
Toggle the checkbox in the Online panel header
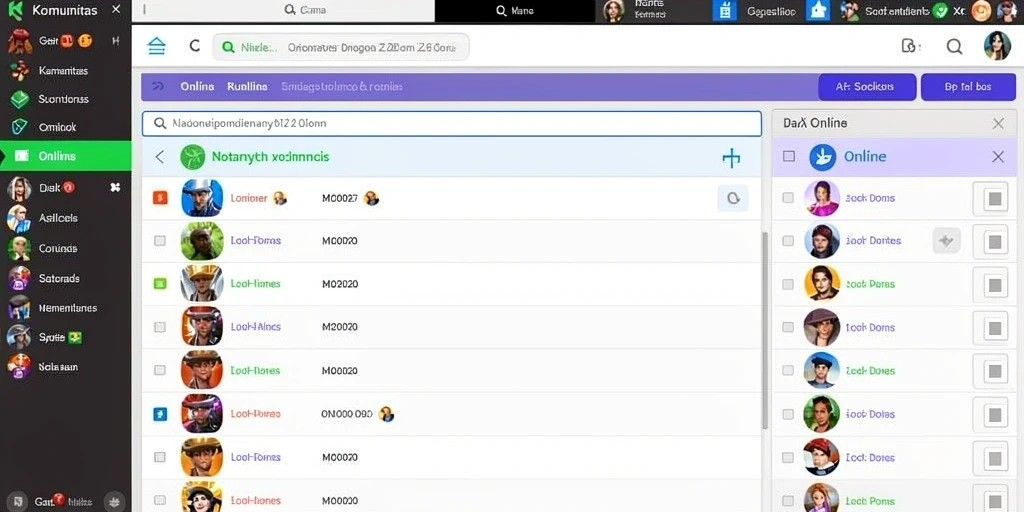[789, 157]
